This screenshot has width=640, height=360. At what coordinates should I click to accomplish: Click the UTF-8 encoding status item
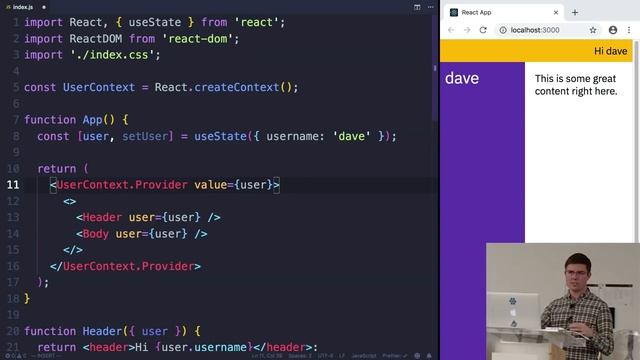tap(326, 356)
